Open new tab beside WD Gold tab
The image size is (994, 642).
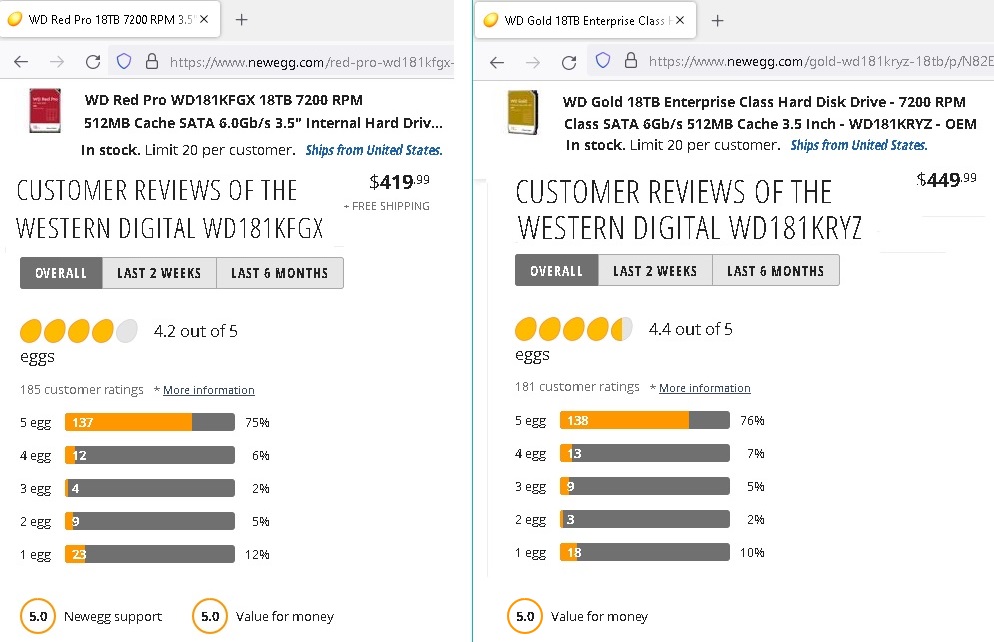click(717, 20)
